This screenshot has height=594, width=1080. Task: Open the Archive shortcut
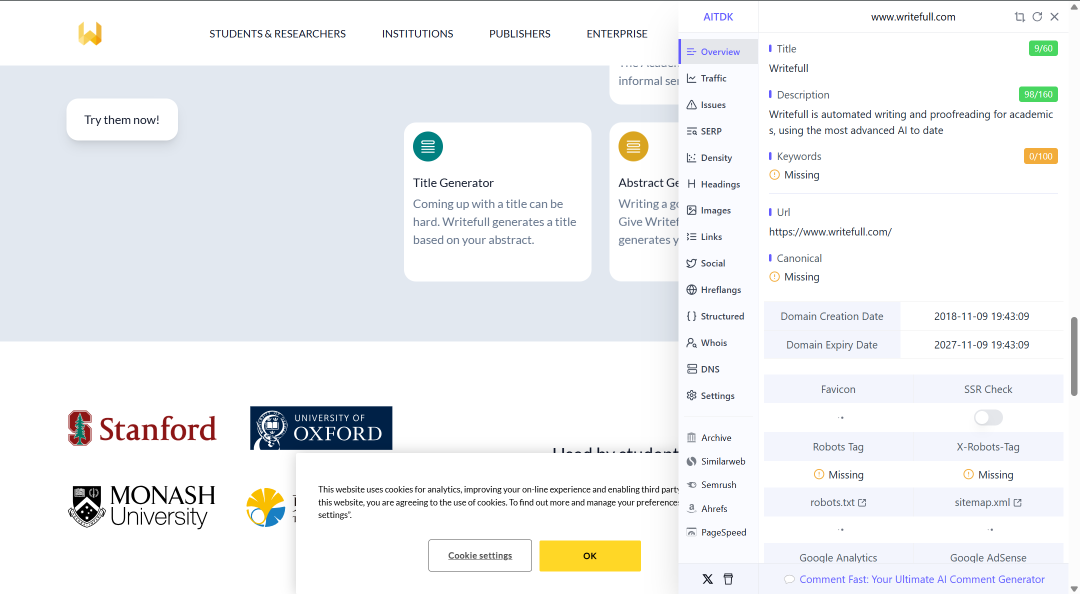(718, 438)
